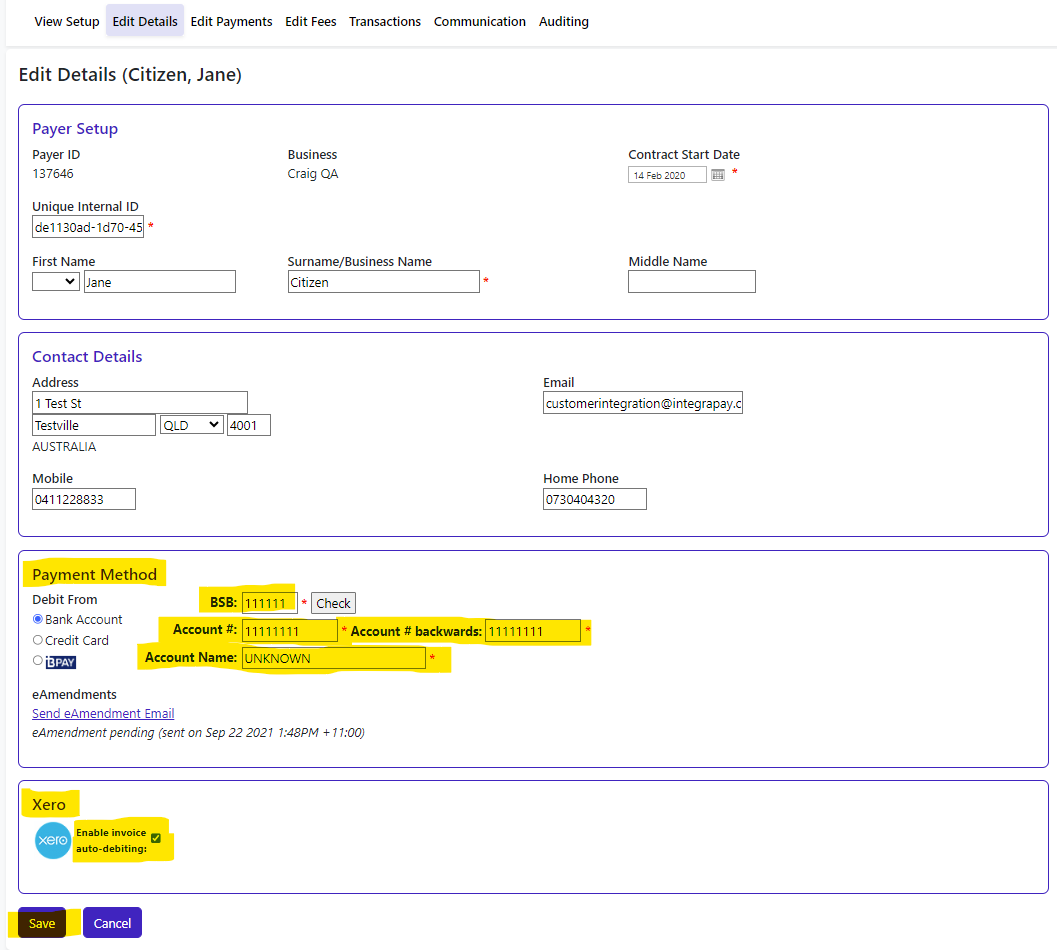This screenshot has width=1057, height=950.
Task: Click the BSB Check button
Action: pos(333,603)
